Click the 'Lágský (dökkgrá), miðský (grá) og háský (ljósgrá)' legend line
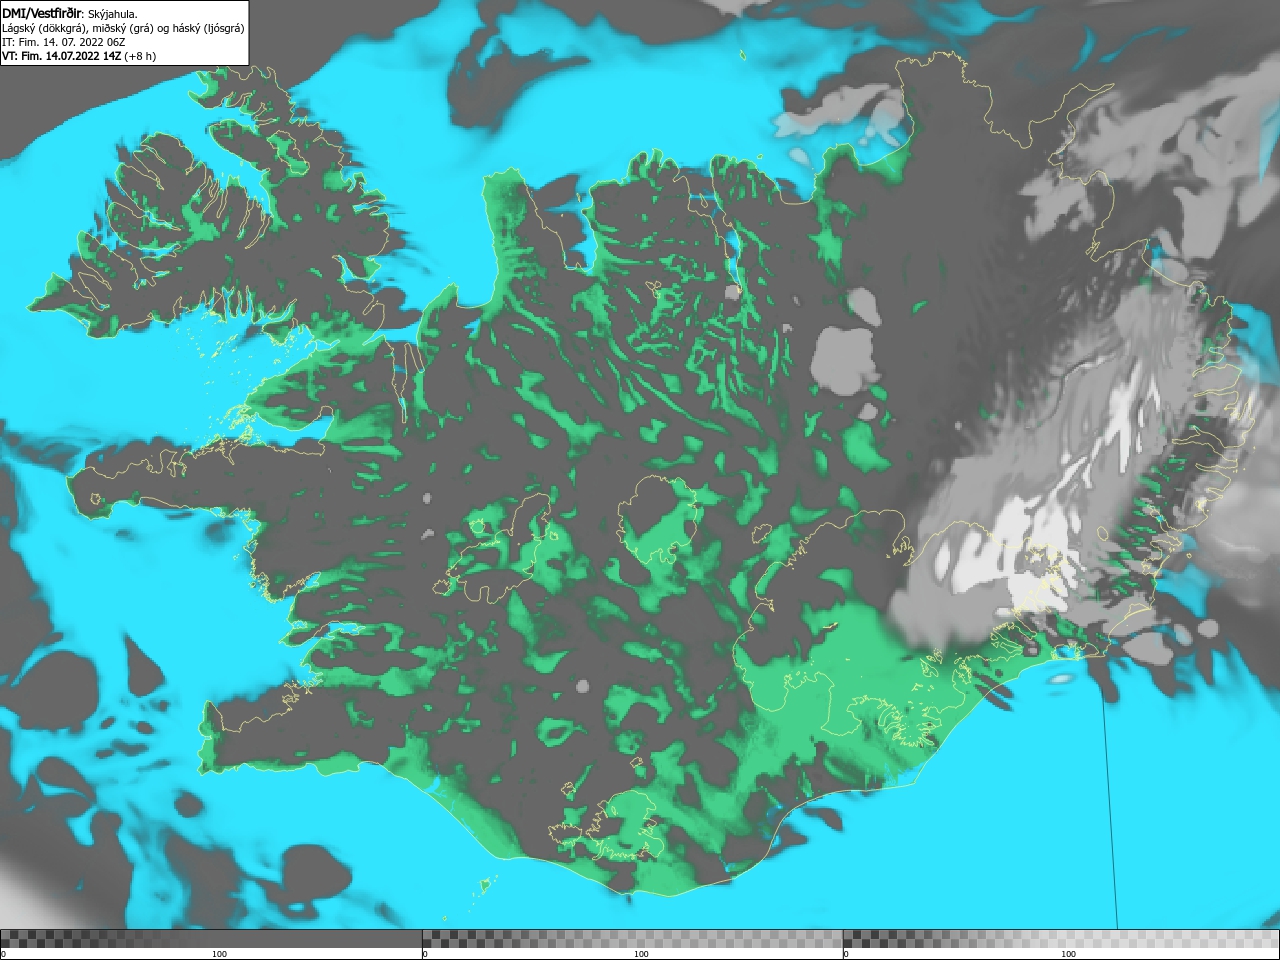 (123, 28)
